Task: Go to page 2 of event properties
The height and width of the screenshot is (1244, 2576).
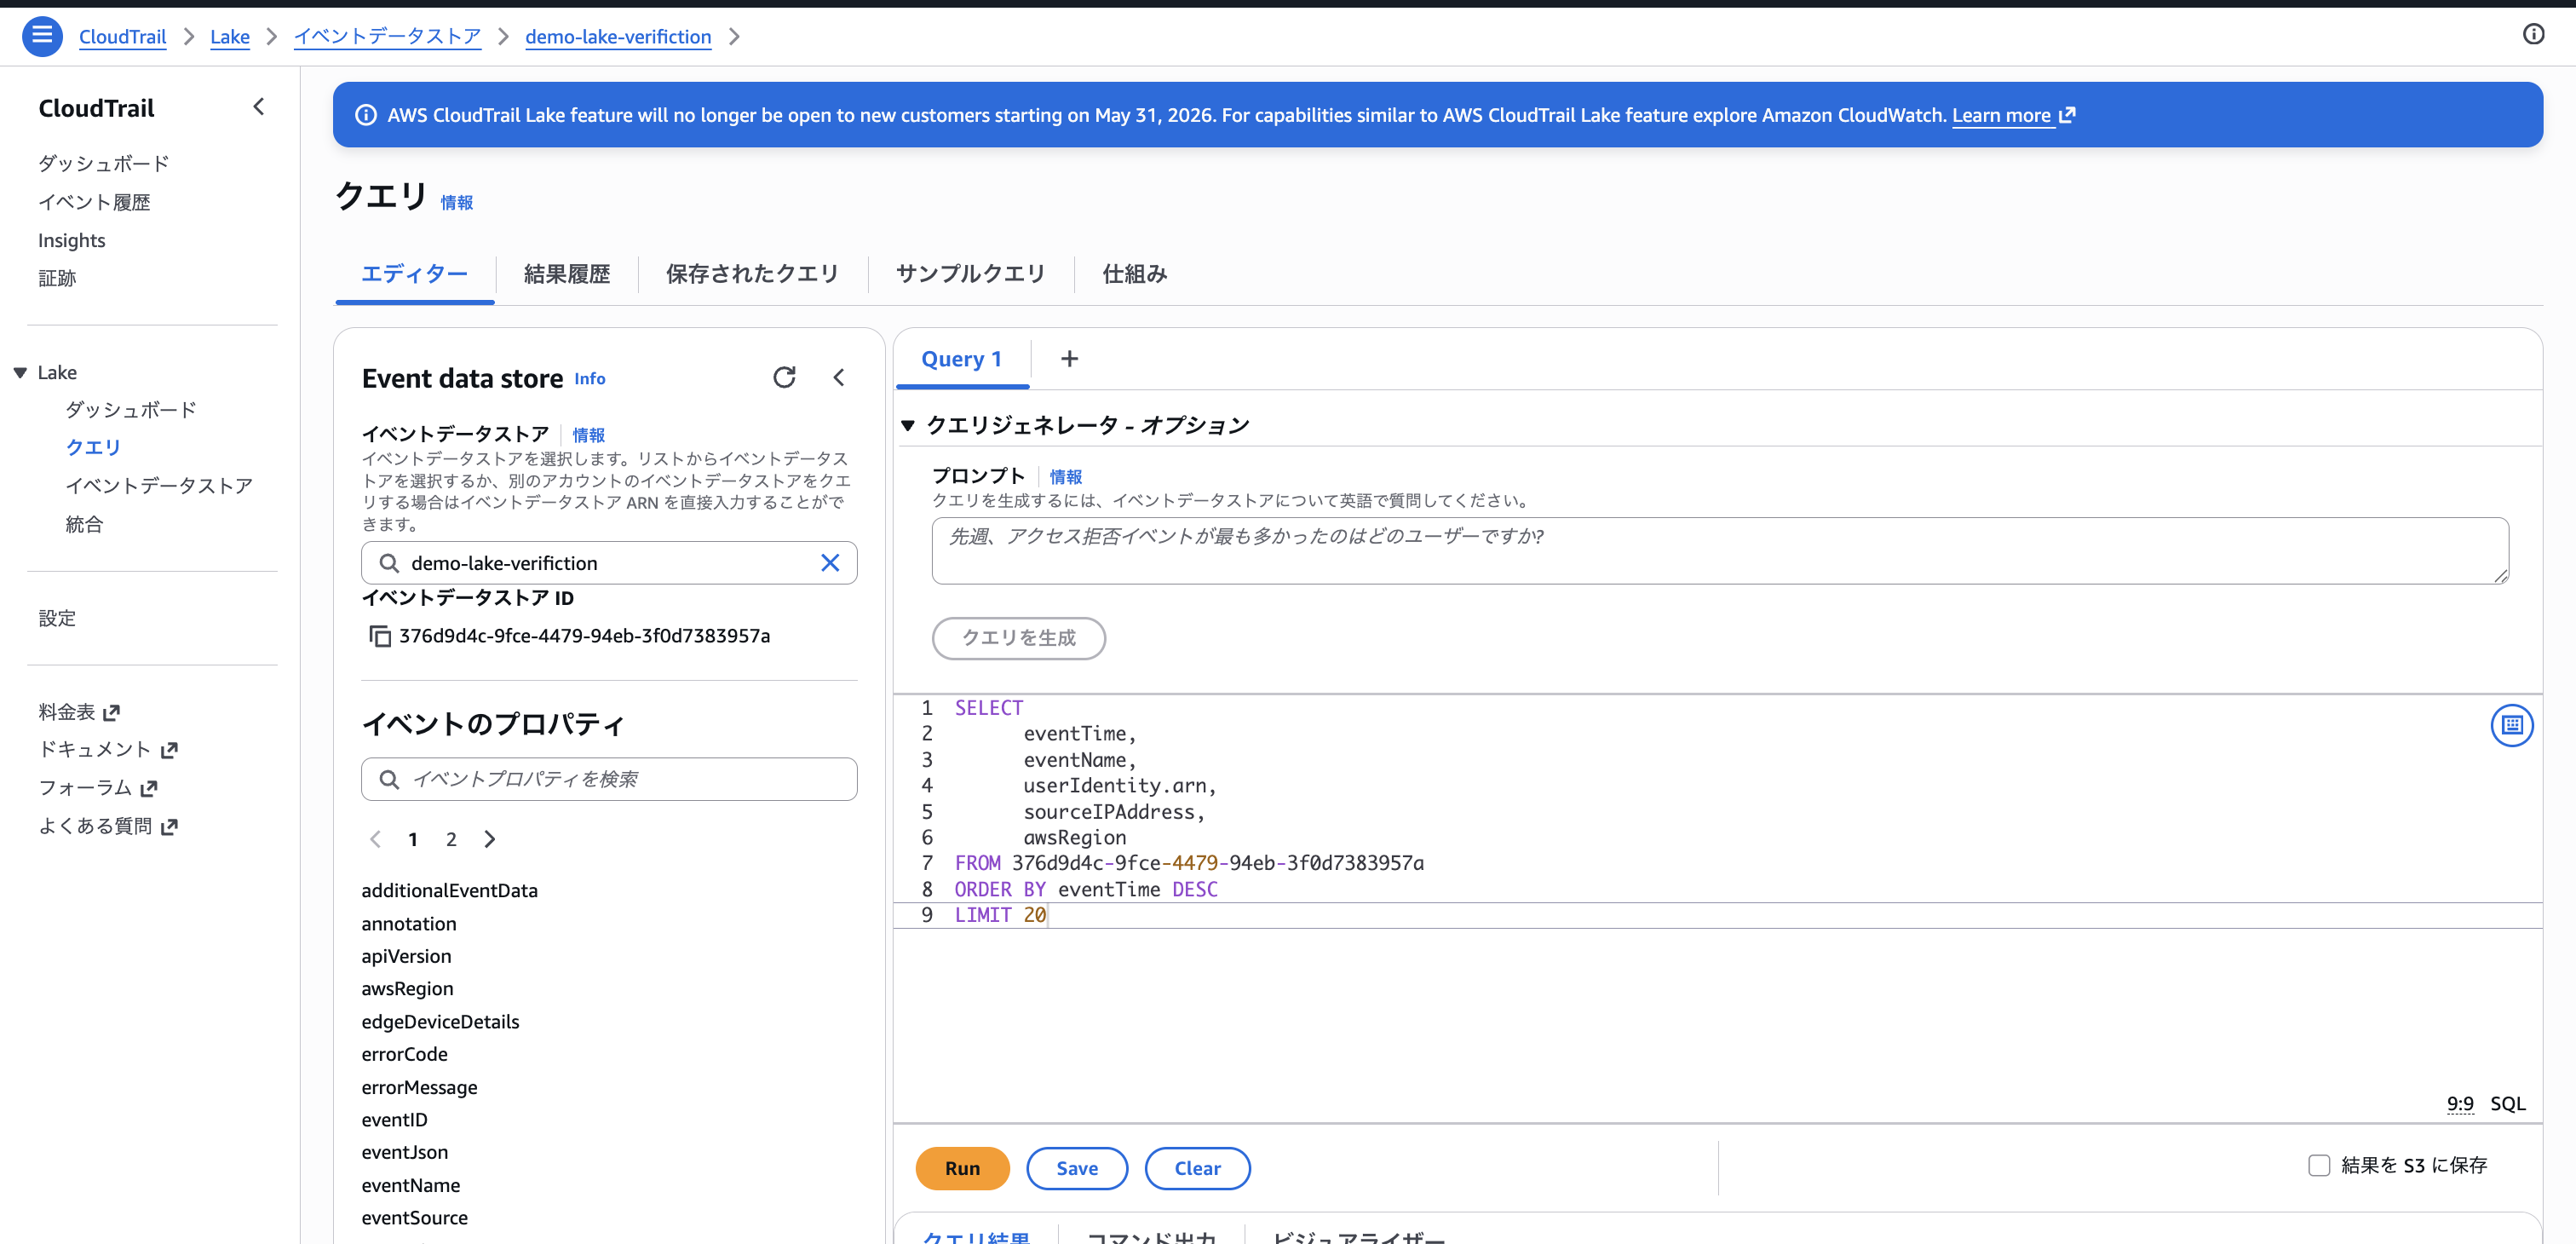Action: click(451, 839)
